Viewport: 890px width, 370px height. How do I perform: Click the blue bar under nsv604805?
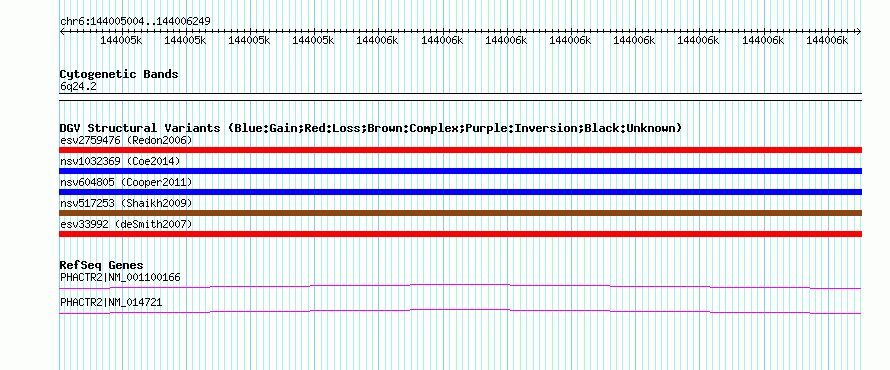(460, 192)
